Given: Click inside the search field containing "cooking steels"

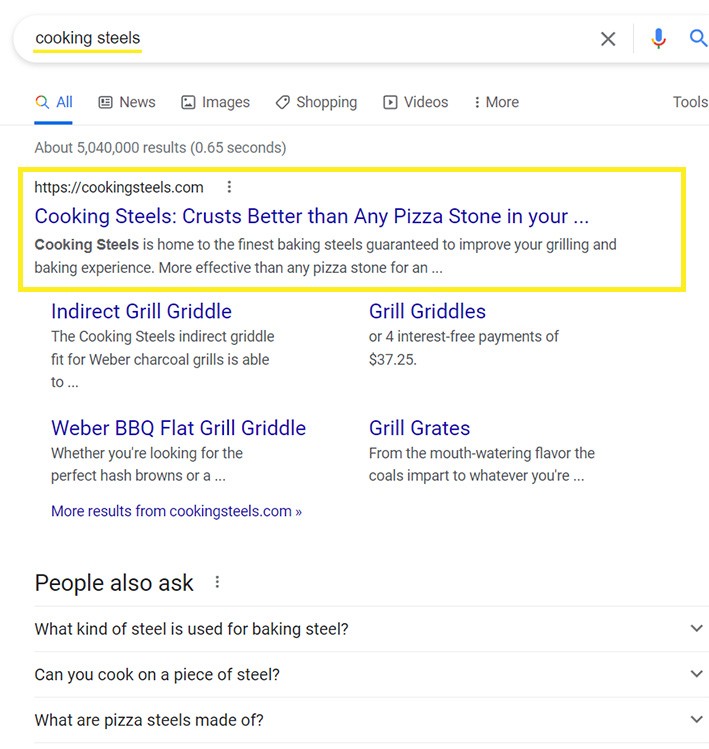Looking at the screenshot, I should pyautogui.click(x=300, y=39).
